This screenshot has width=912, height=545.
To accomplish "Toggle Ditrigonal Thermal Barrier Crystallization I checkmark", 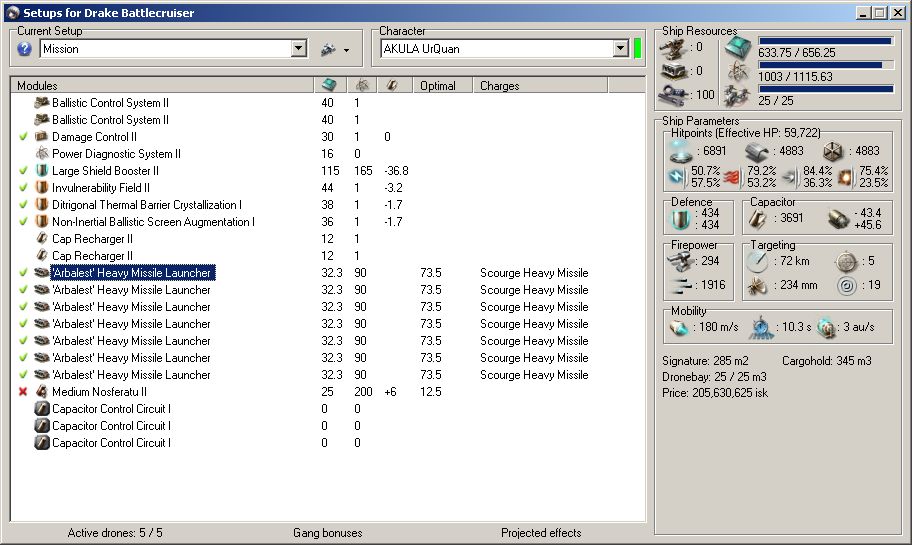I will 23,204.
